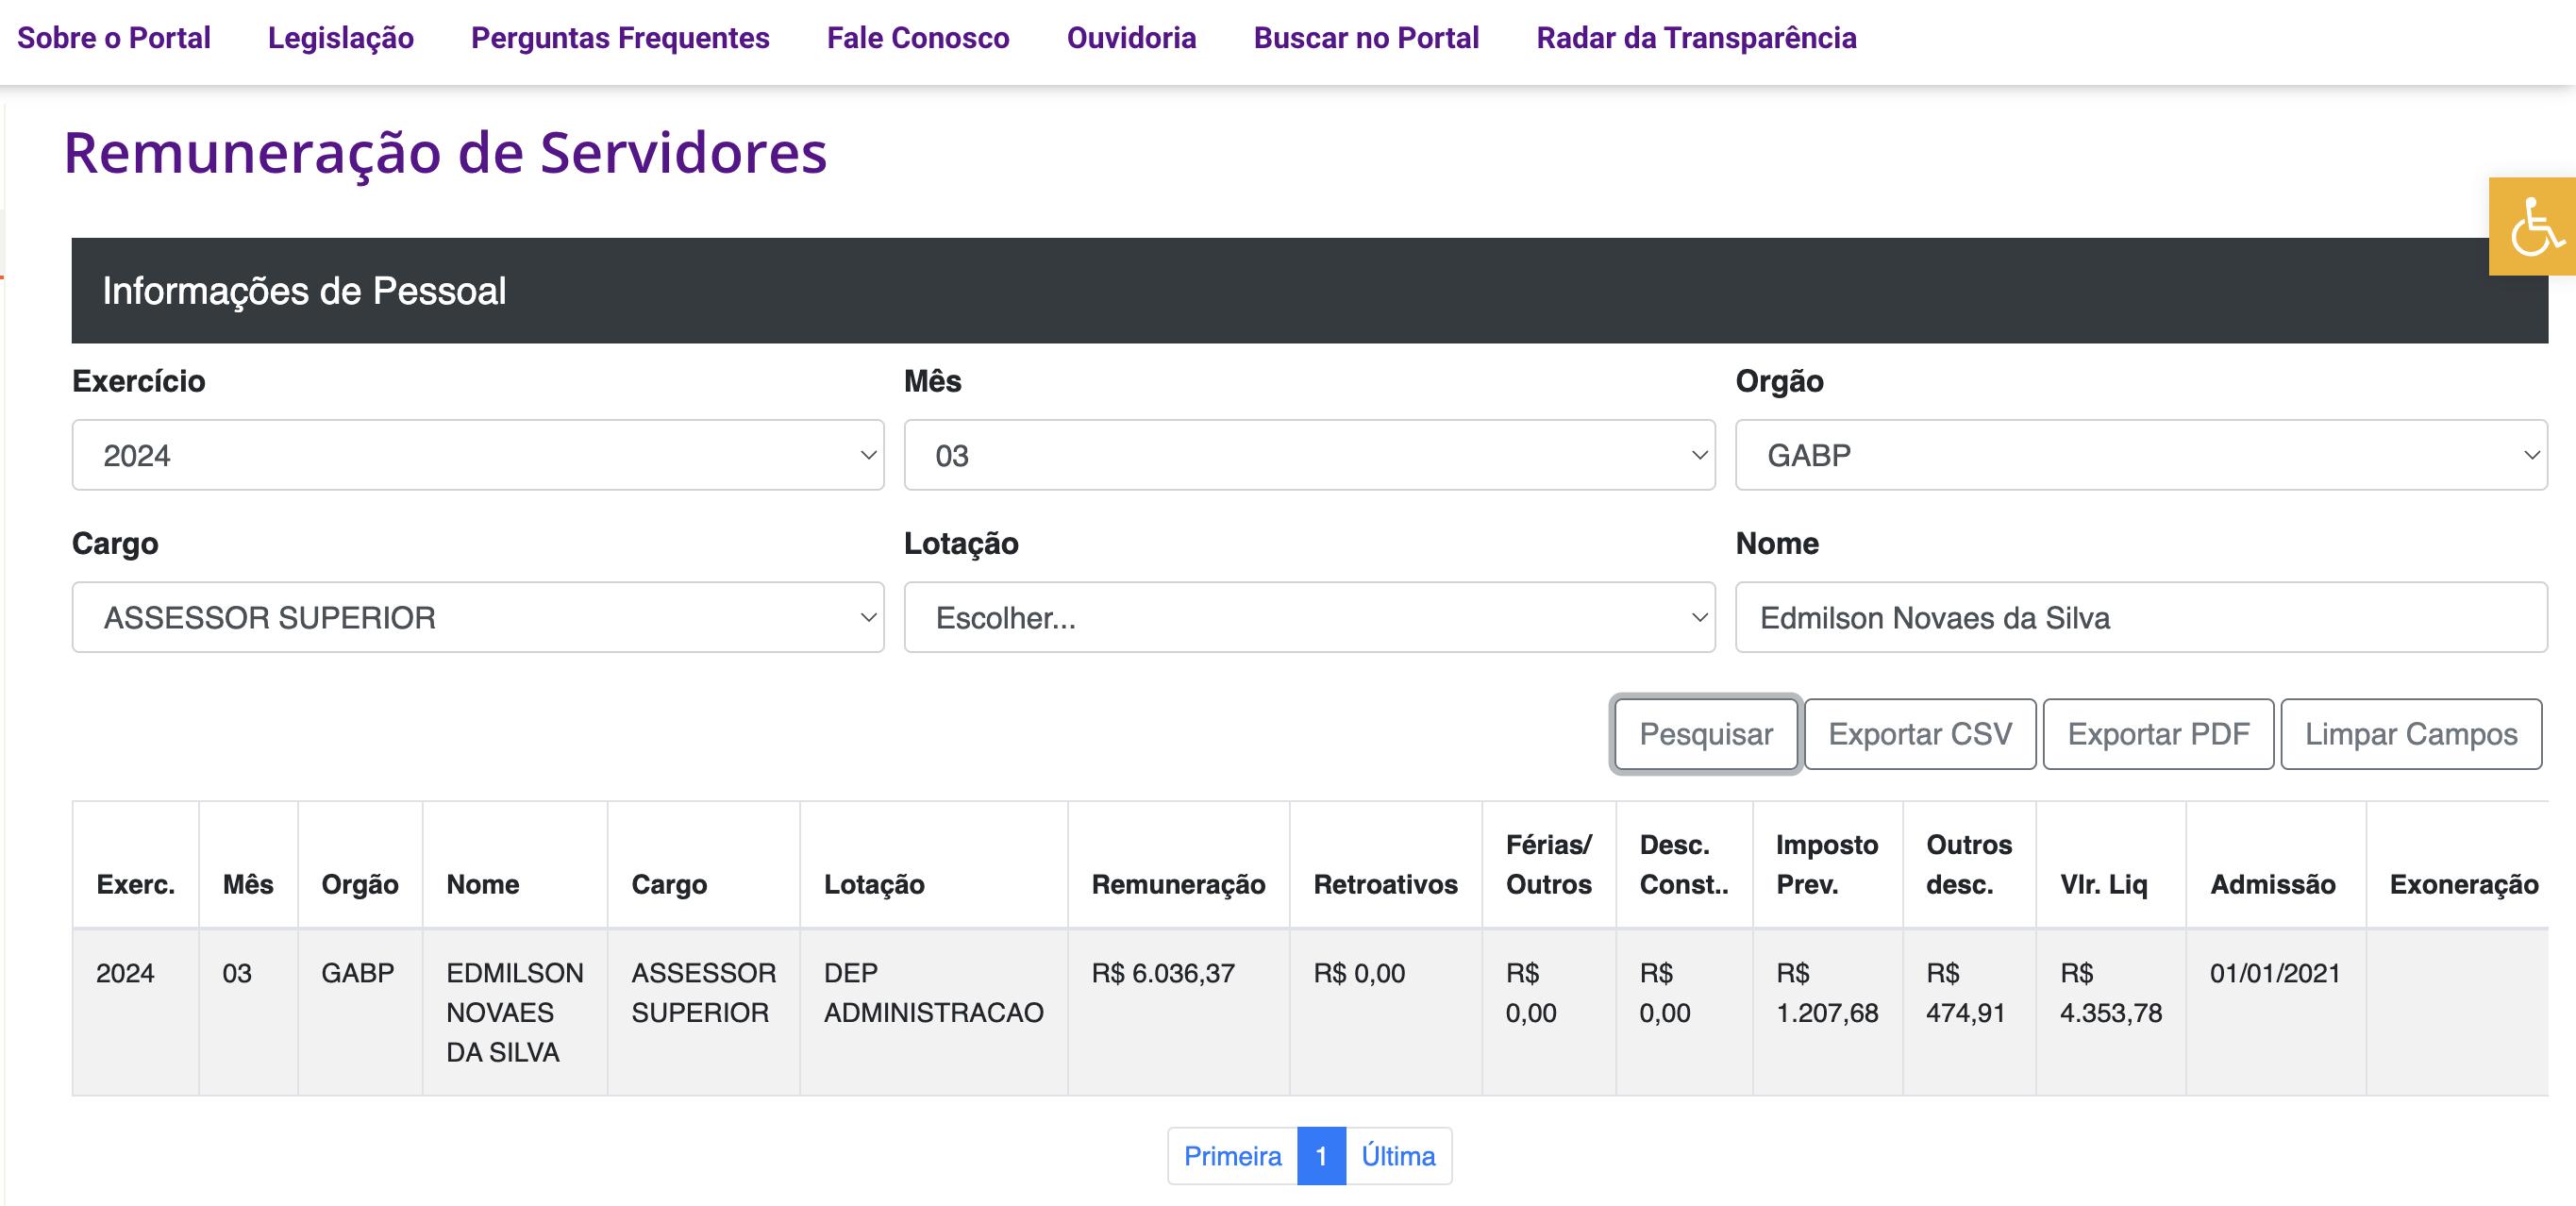This screenshot has width=2576, height=1206.
Task: Open the Exercício year dropdown
Action: pos(478,455)
